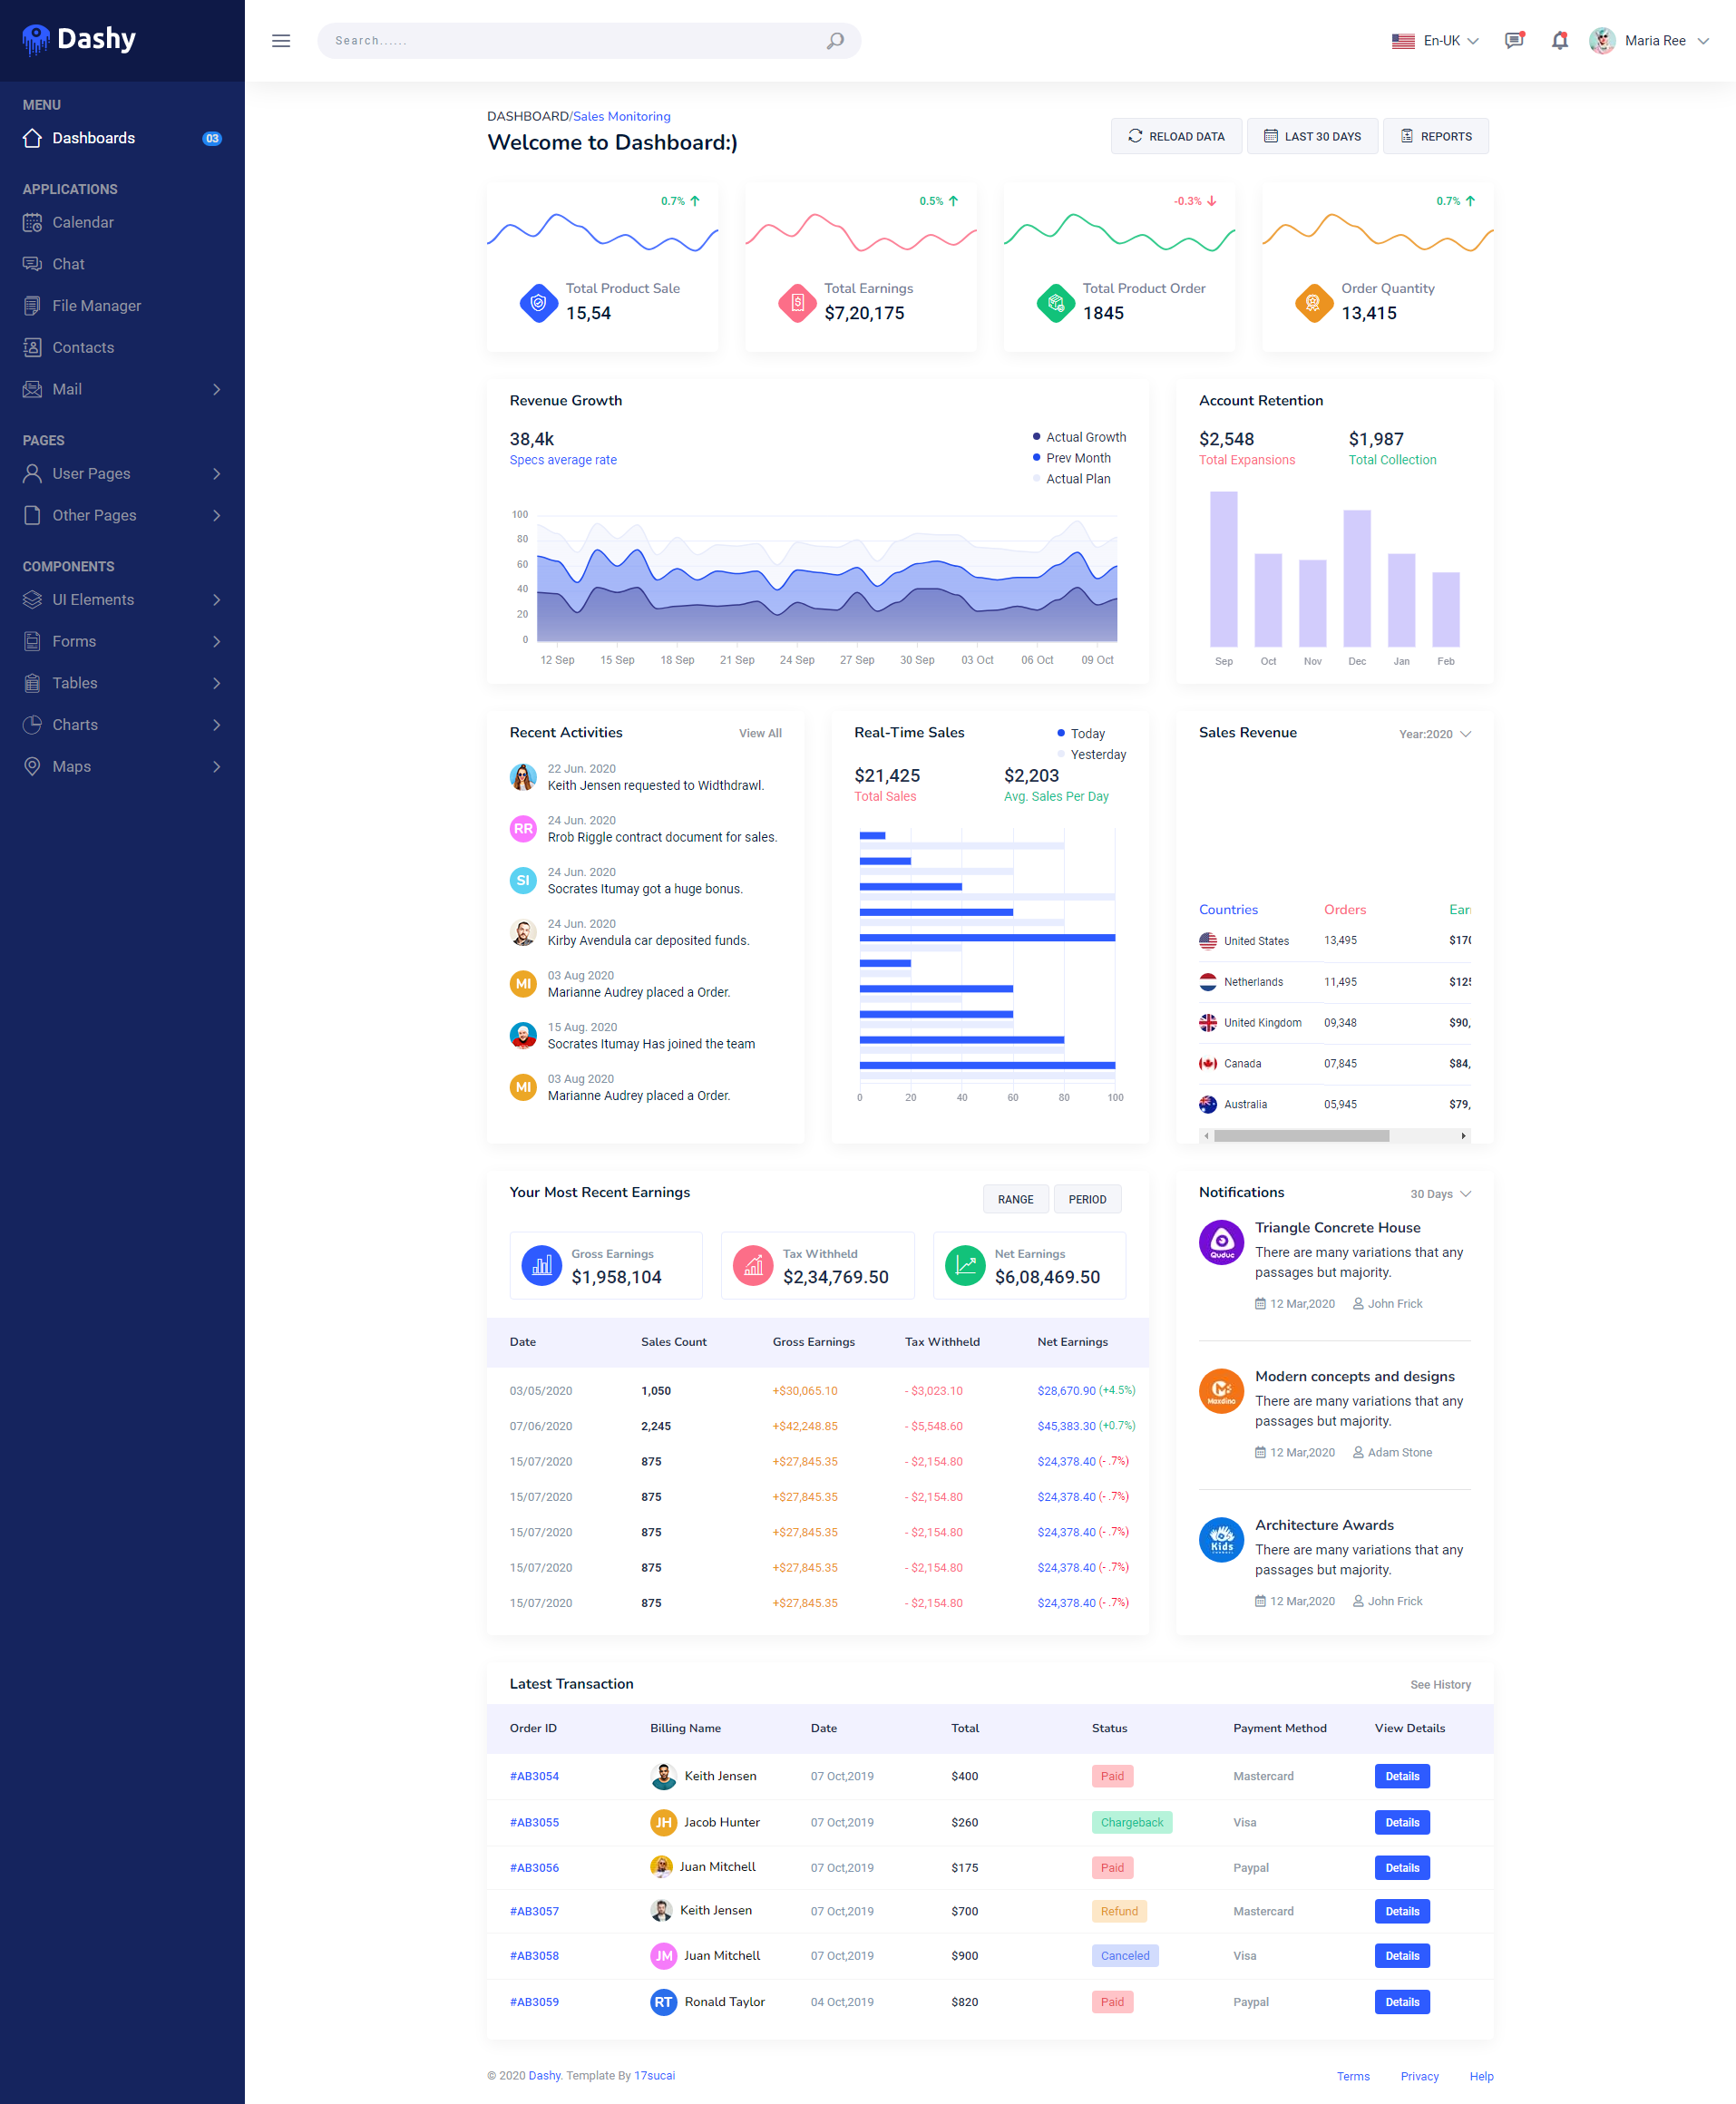
Task: Open the notifications bell icon
Action: pos(1559,41)
